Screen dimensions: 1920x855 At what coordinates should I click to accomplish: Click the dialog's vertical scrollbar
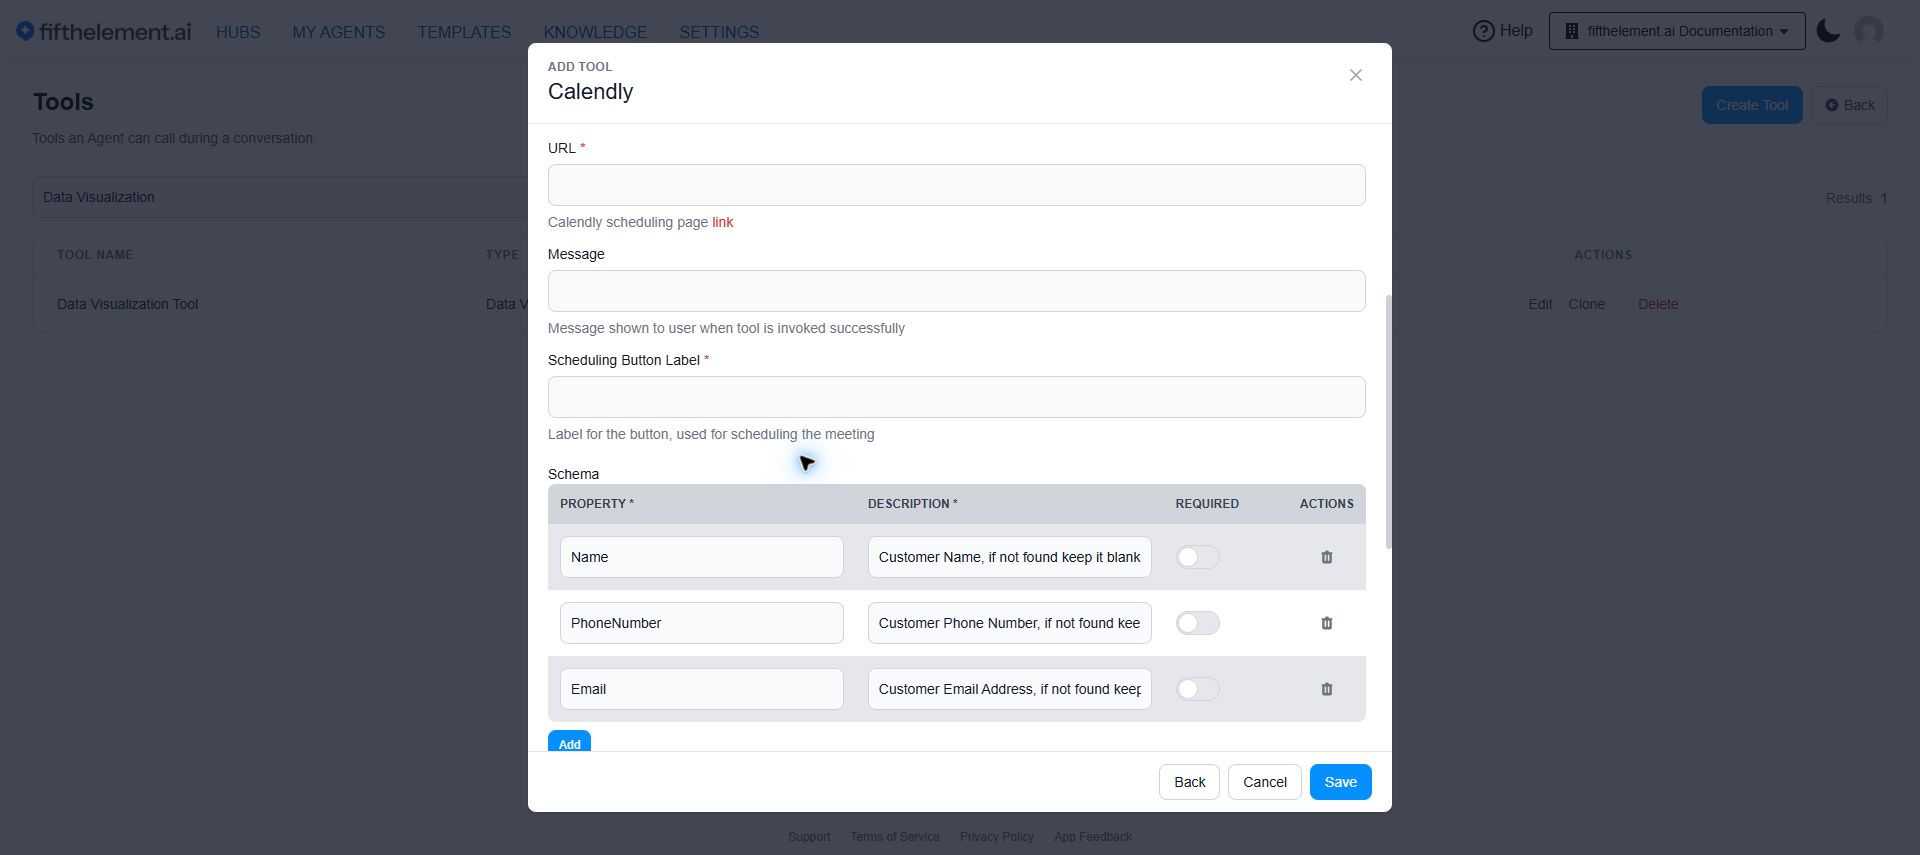[1387, 421]
